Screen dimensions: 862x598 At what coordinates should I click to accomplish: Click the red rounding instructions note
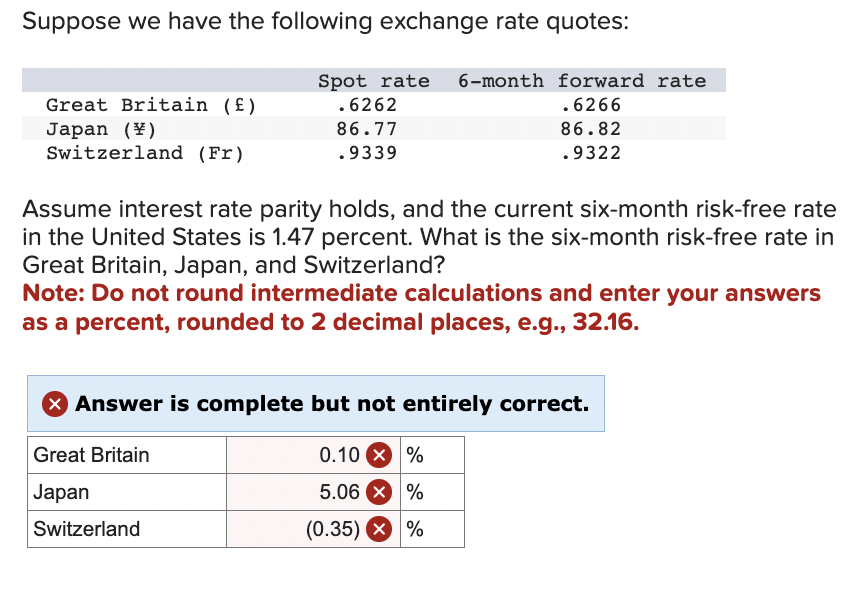pos(430,306)
